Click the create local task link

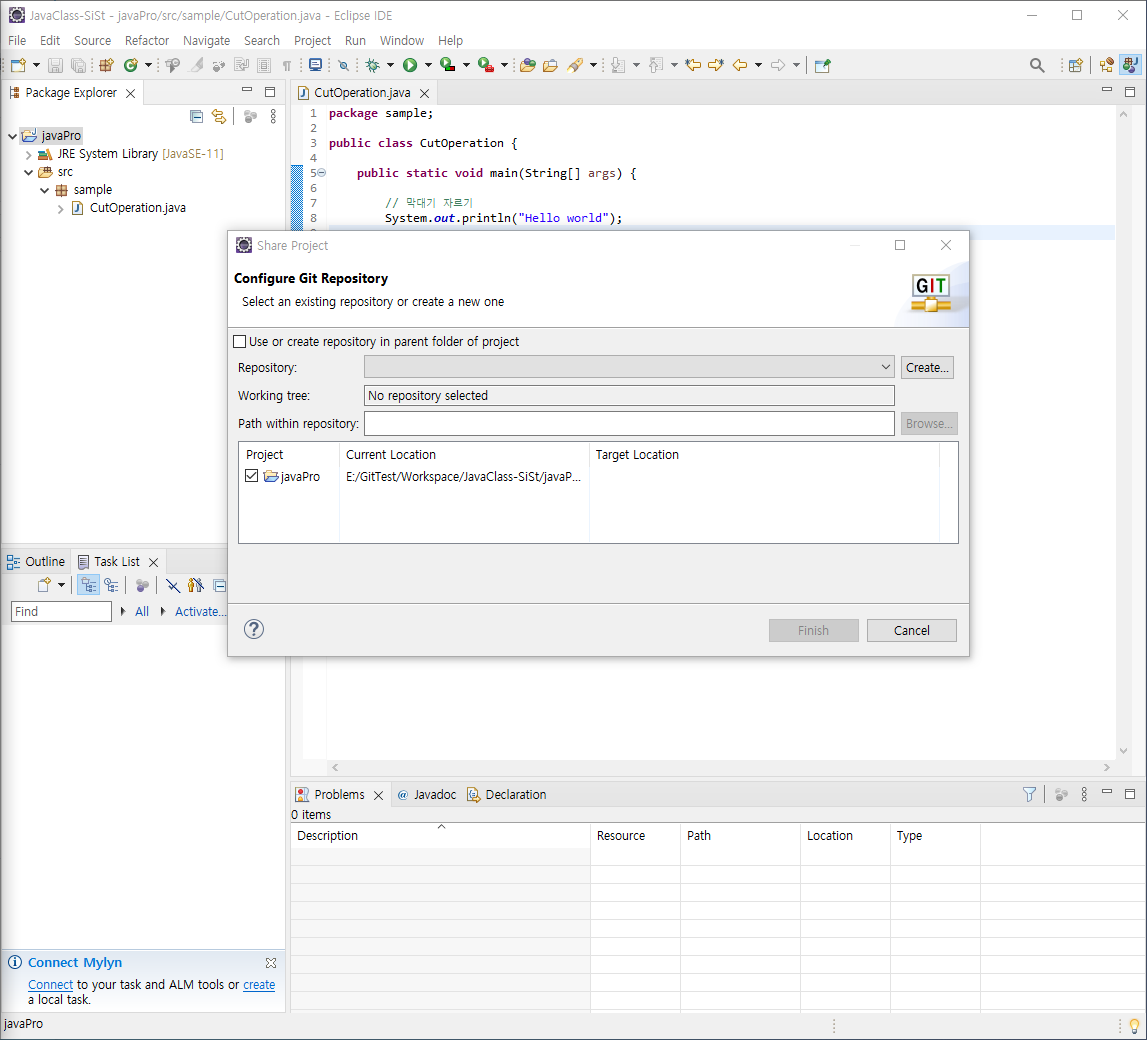pos(259,984)
